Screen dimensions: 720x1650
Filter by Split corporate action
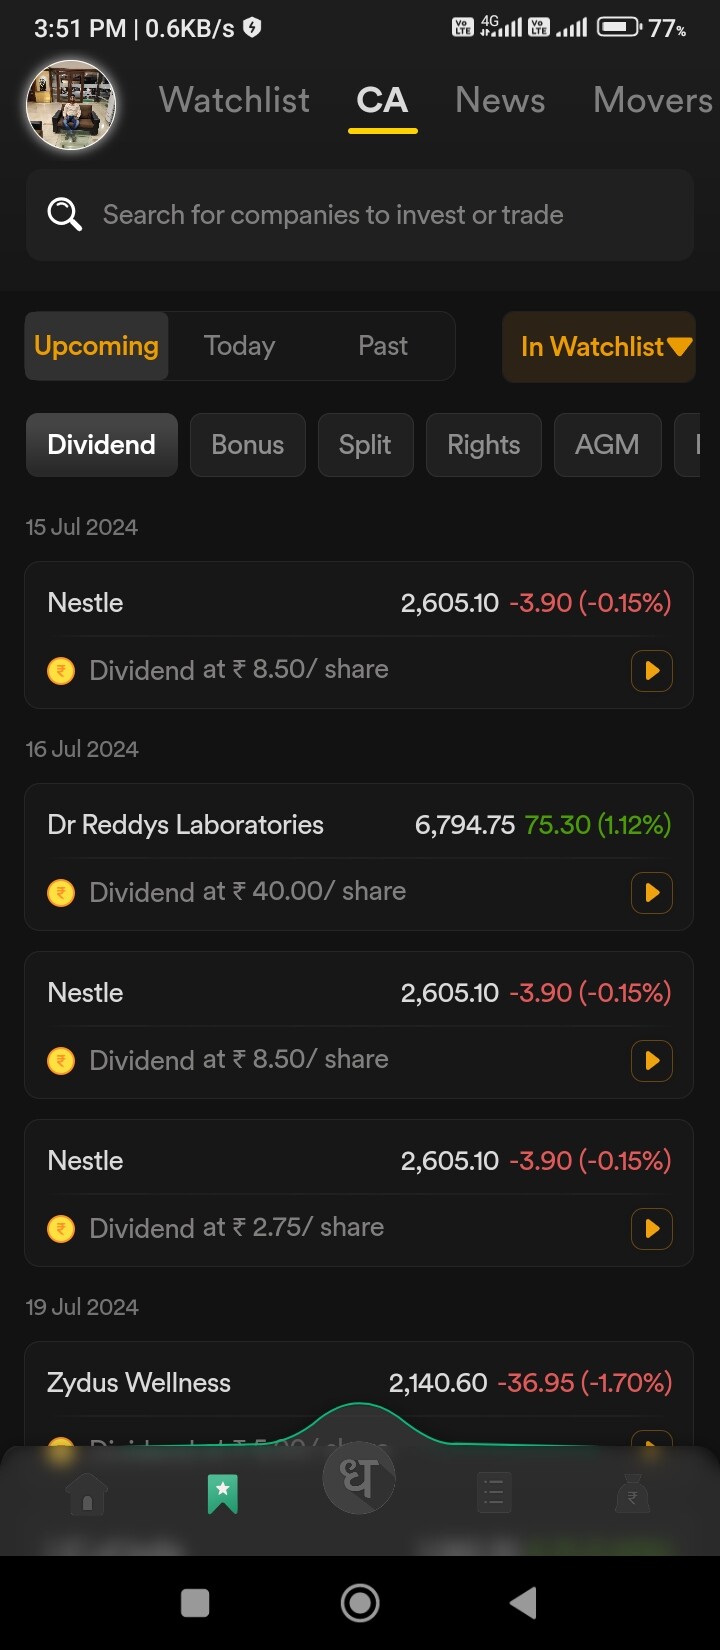tap(365, 445)
